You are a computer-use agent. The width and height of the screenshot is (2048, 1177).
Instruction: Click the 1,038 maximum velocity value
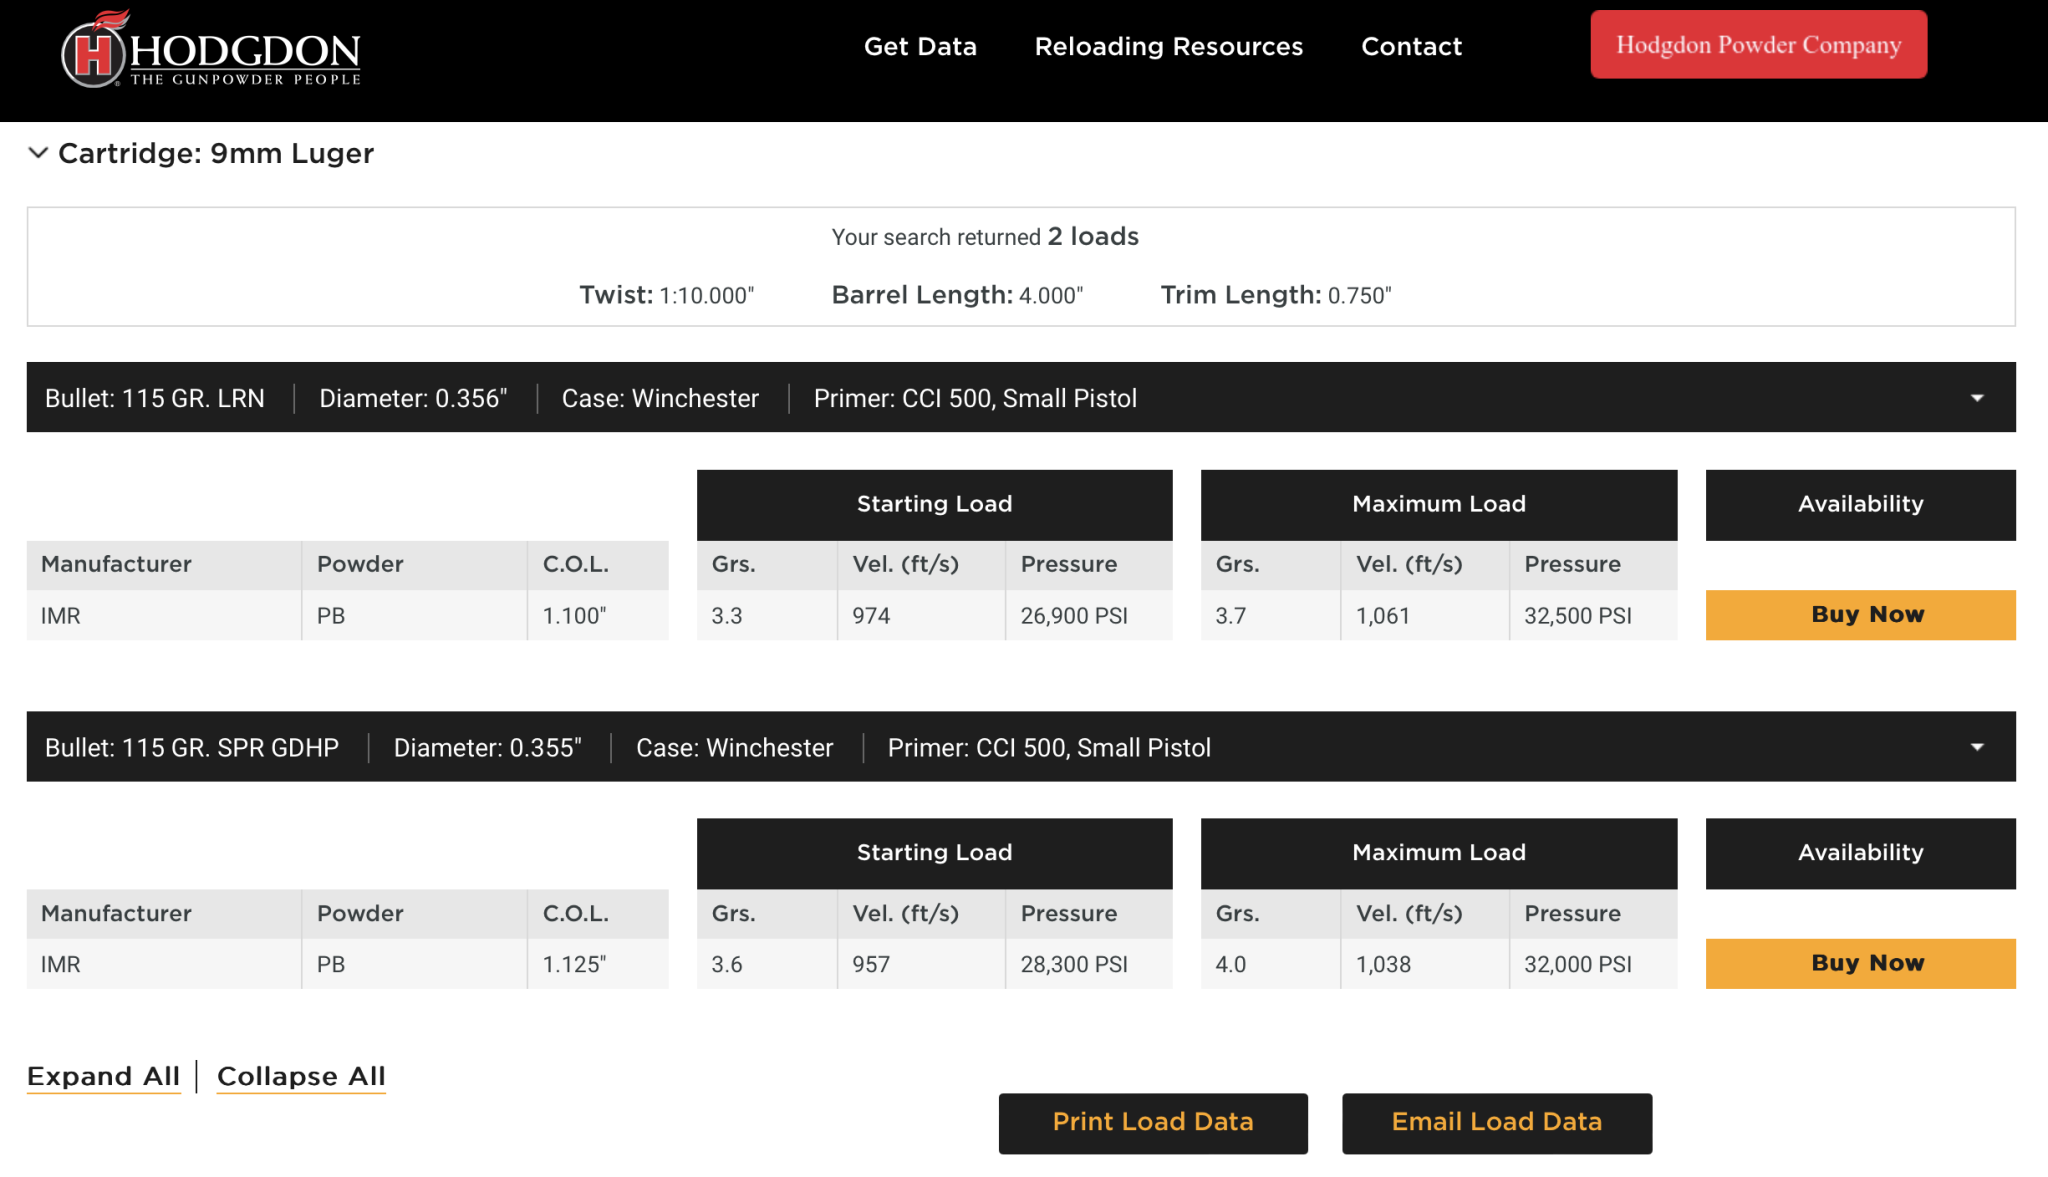[1383, 964]
